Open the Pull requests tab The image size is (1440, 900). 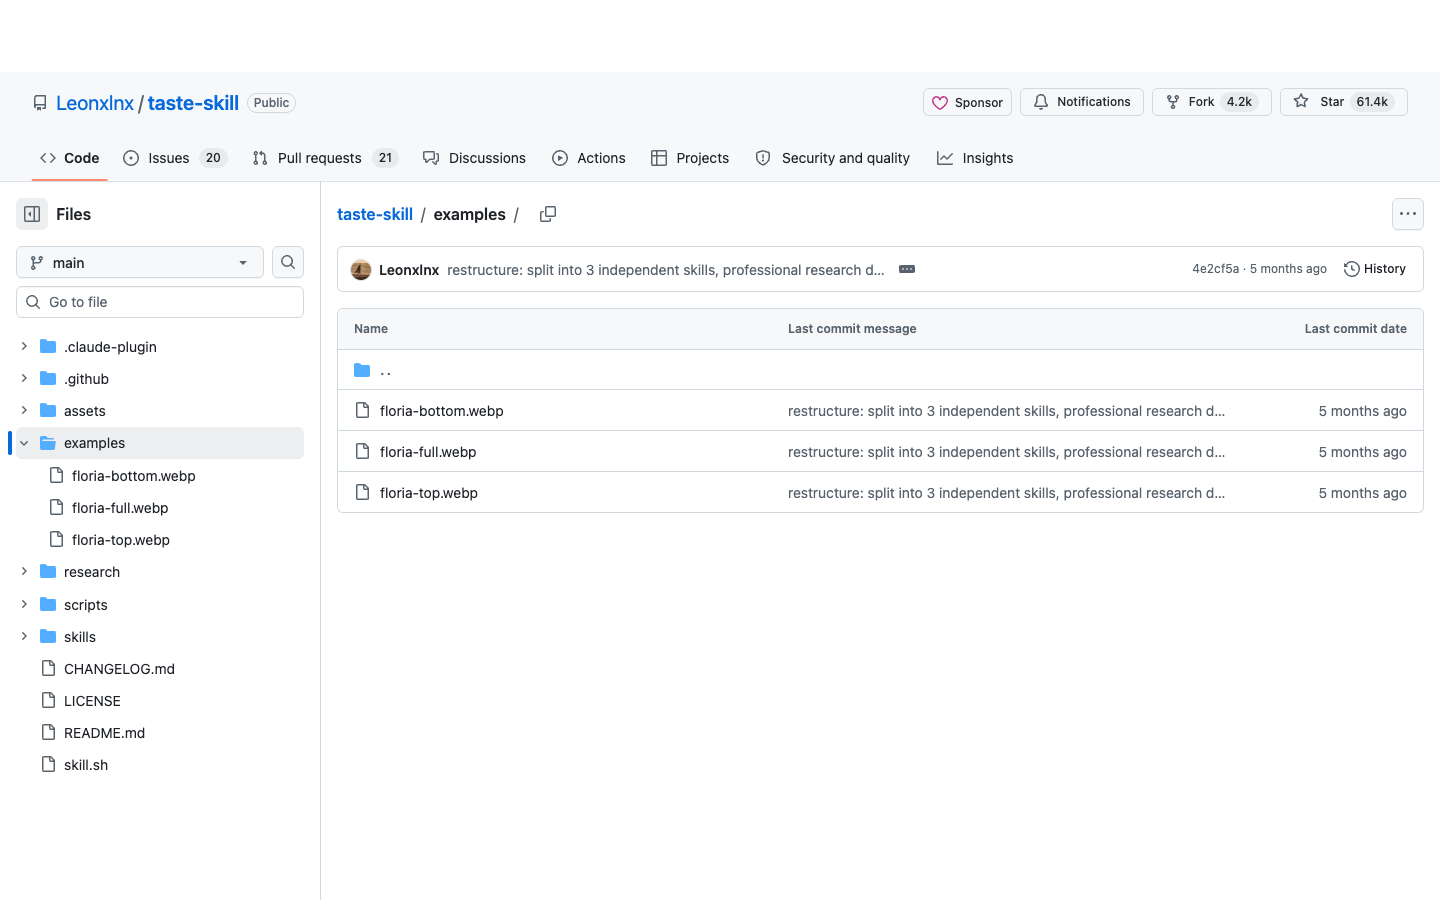coord(325,158)
